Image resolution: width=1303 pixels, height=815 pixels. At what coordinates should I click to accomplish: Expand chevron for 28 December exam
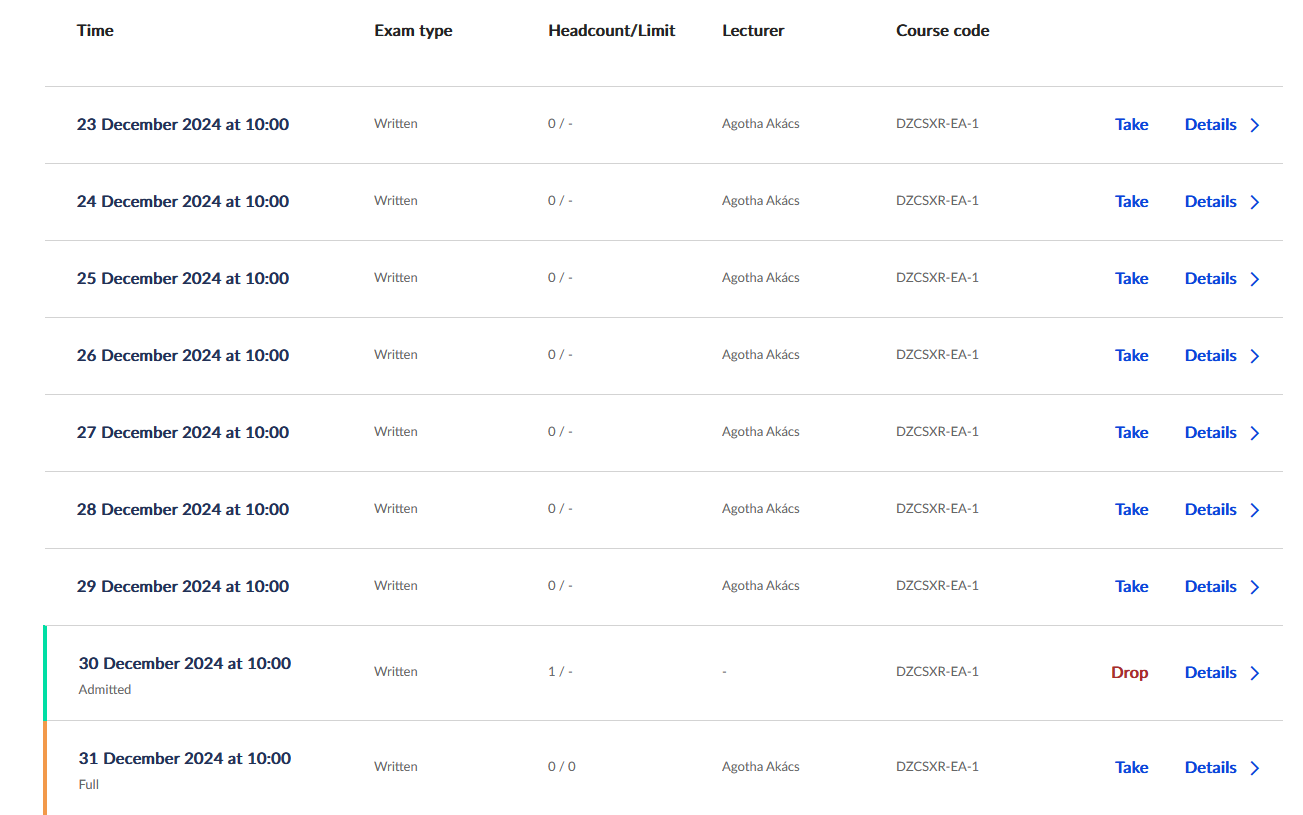click(1255, 510)
